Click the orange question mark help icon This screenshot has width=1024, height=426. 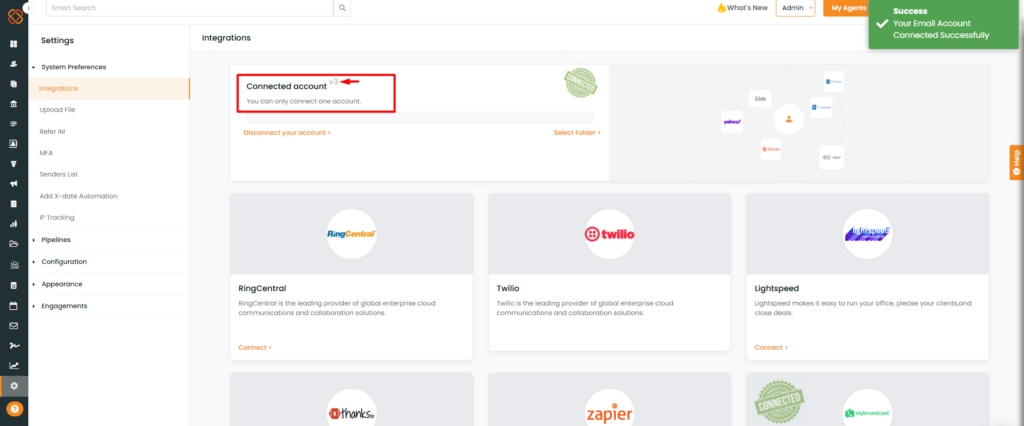coord(14,409)
